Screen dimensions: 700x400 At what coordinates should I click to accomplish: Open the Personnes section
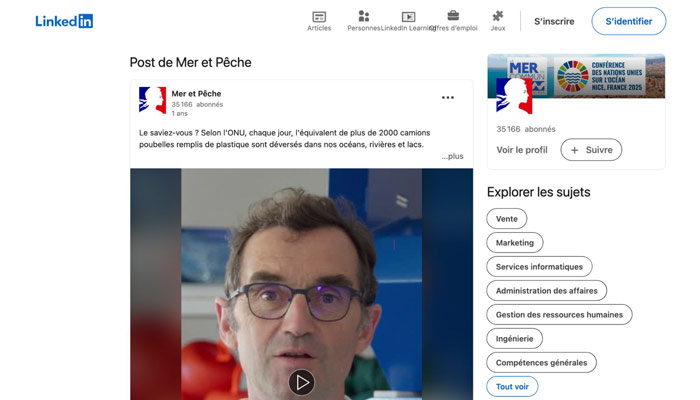coord(363,21)
